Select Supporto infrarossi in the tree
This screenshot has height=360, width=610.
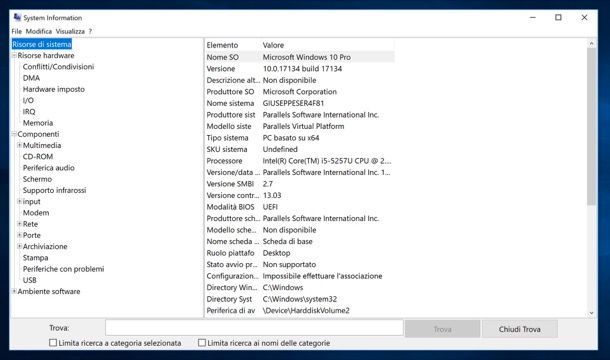tap(54, 190)
